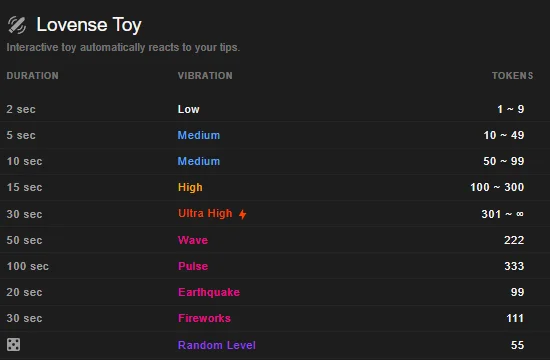Select the Earthquake vibration pattern
The image size is (550, 360).
coord(209,292)
